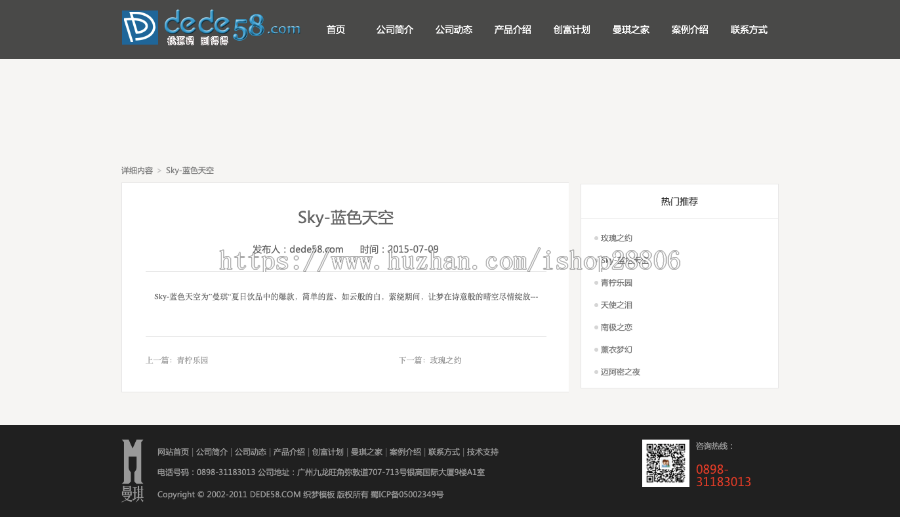
Task: Open 曼琪之家 in the top navigation
Action: 631,29
